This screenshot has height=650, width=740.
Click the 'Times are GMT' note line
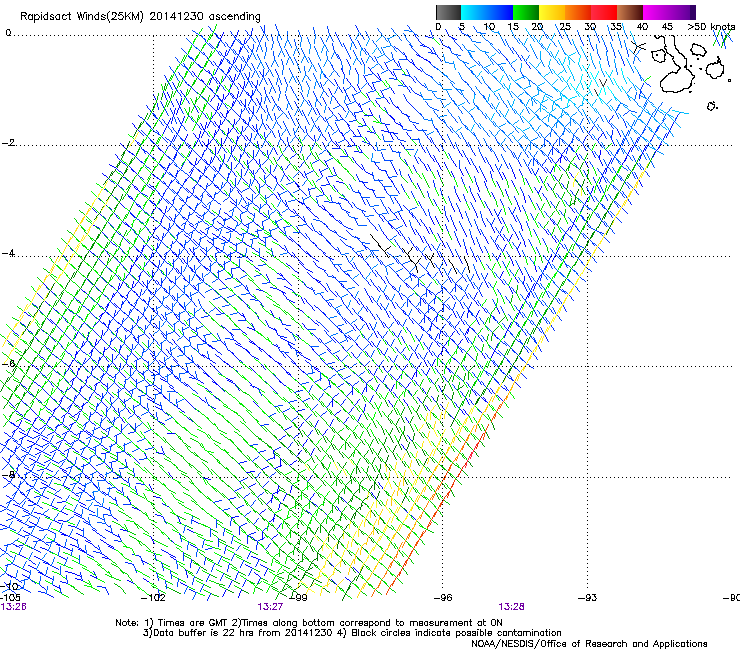coord(309,623)
